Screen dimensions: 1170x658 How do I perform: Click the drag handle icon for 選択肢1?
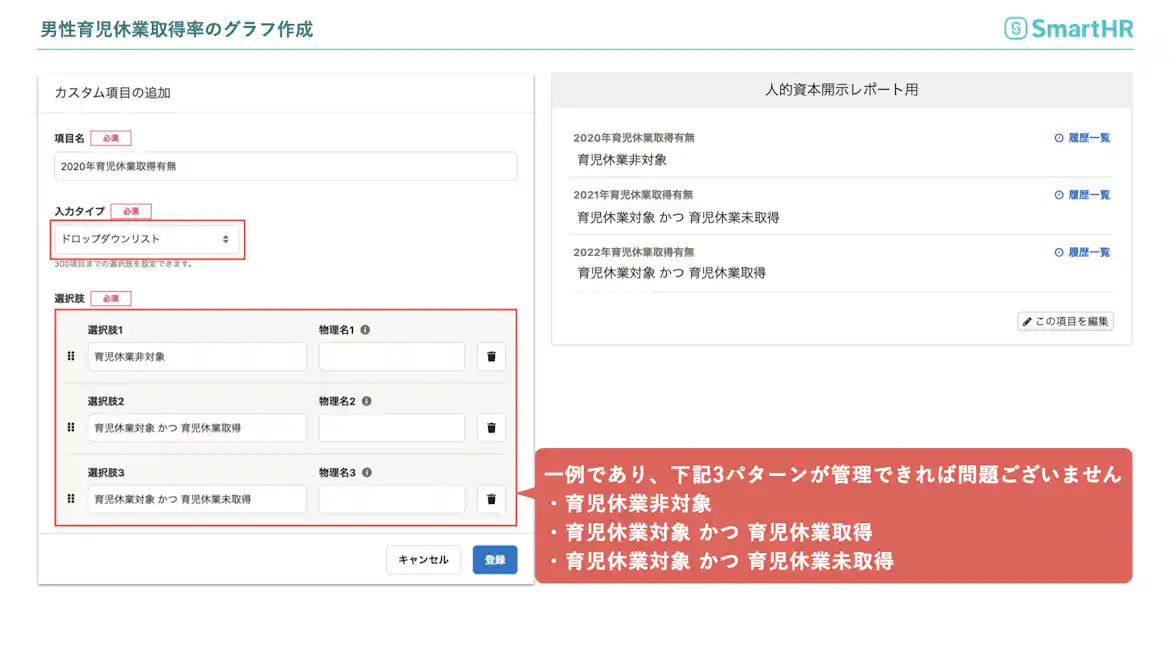coord(70,356)
